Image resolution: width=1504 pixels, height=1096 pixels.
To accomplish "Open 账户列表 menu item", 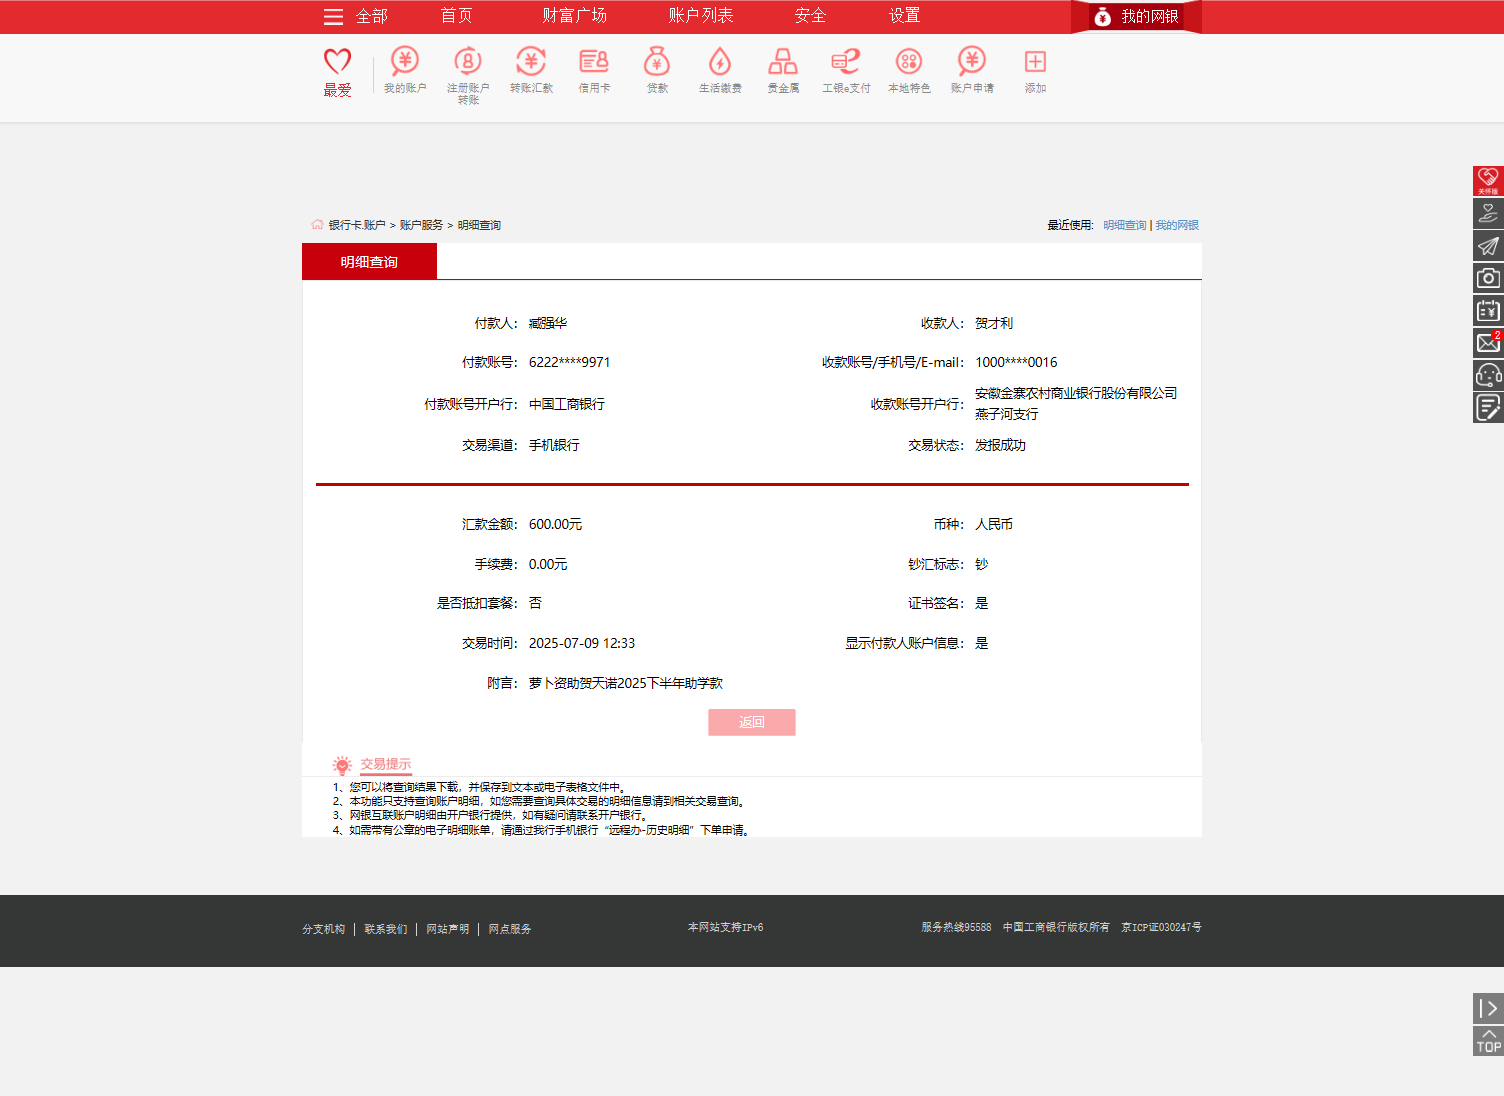I will coord(701,16).
